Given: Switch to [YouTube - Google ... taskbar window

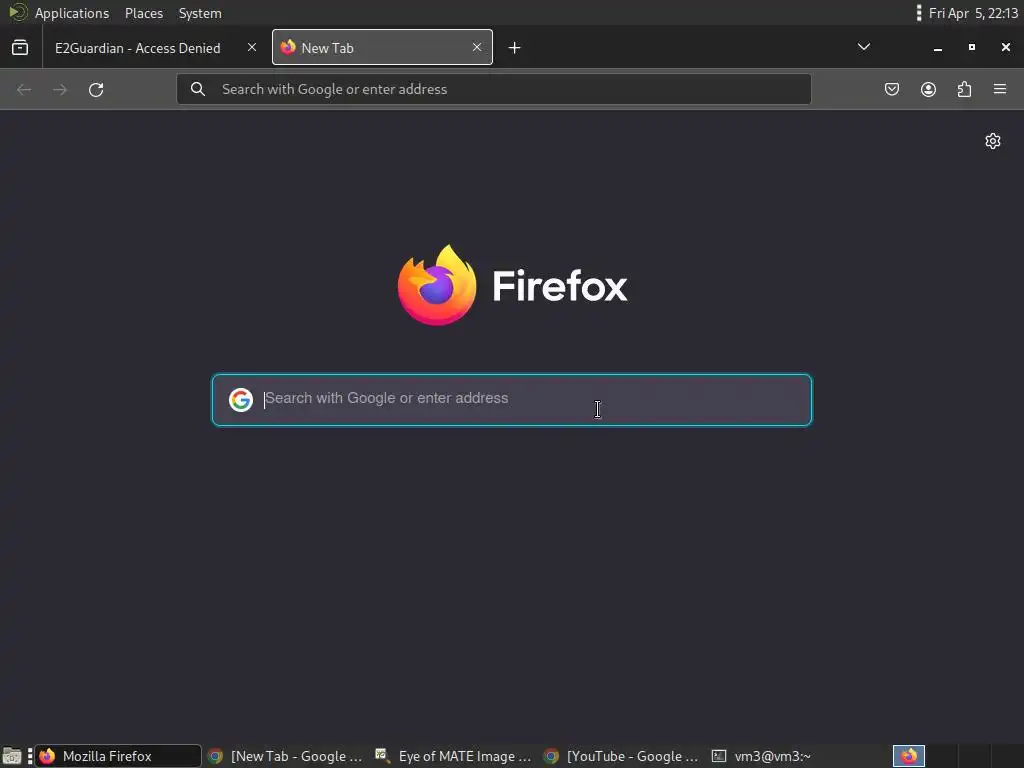Looking at the screenshot, I should tap(622, 756).
